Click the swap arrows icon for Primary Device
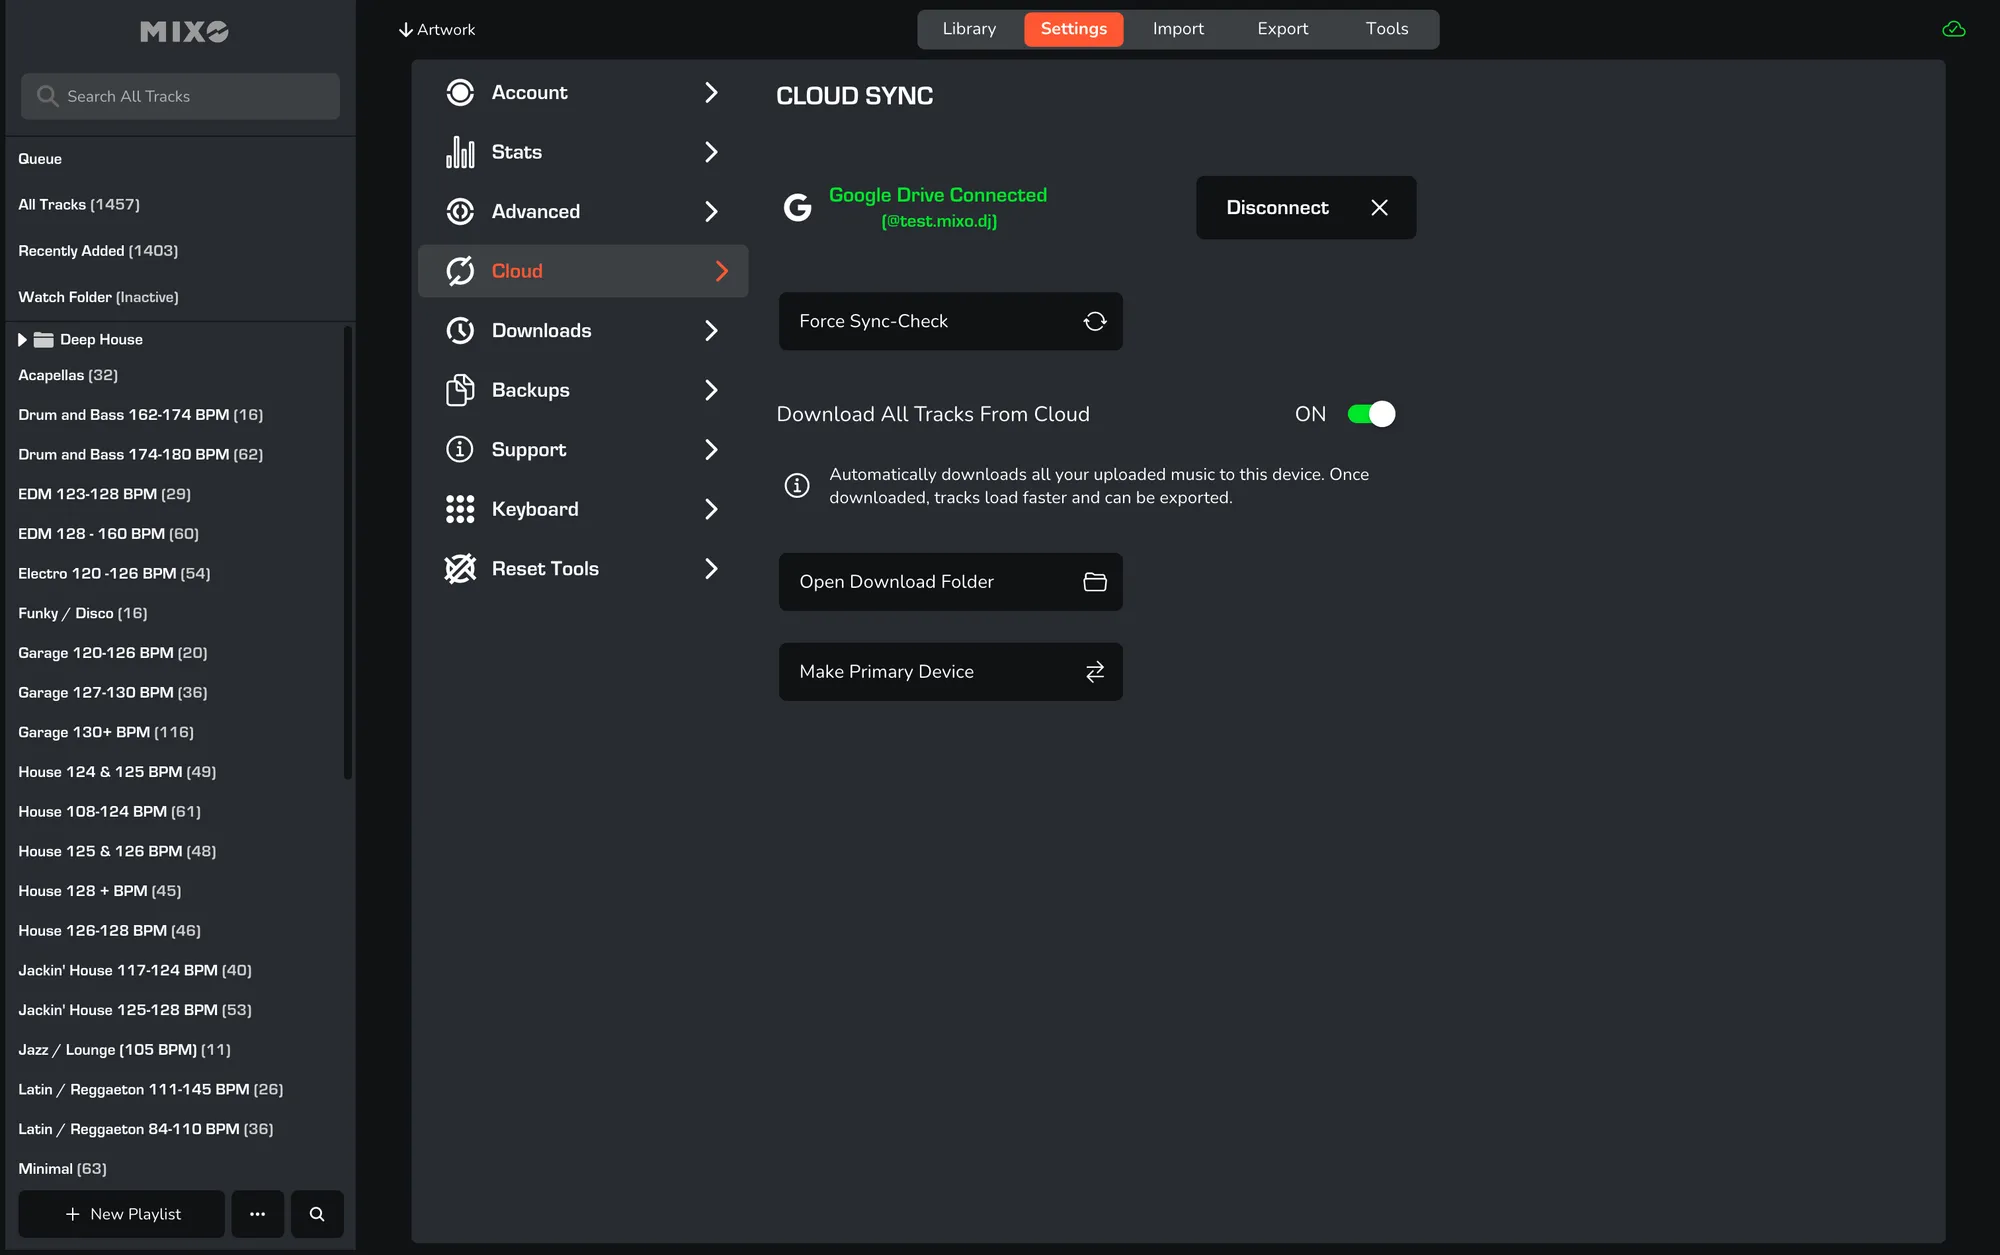Image resolution: width=2000 pixels, height=1255 pixels. pyautogui.click(x=1095, y=672)
